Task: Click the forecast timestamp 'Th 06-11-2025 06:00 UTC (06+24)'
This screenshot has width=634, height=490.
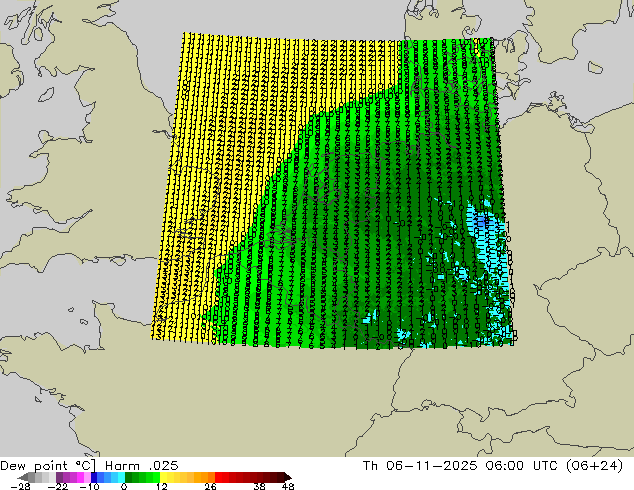Action: [492, 466]
